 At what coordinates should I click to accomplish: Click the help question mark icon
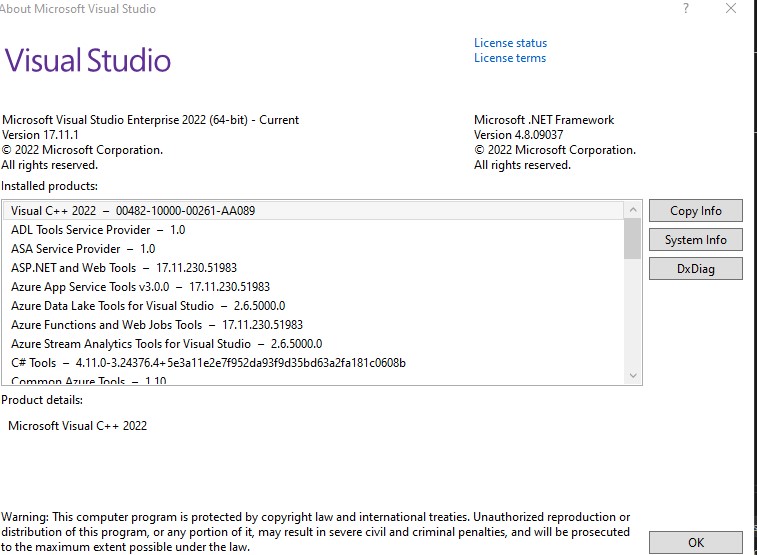(x=686, y=8)
